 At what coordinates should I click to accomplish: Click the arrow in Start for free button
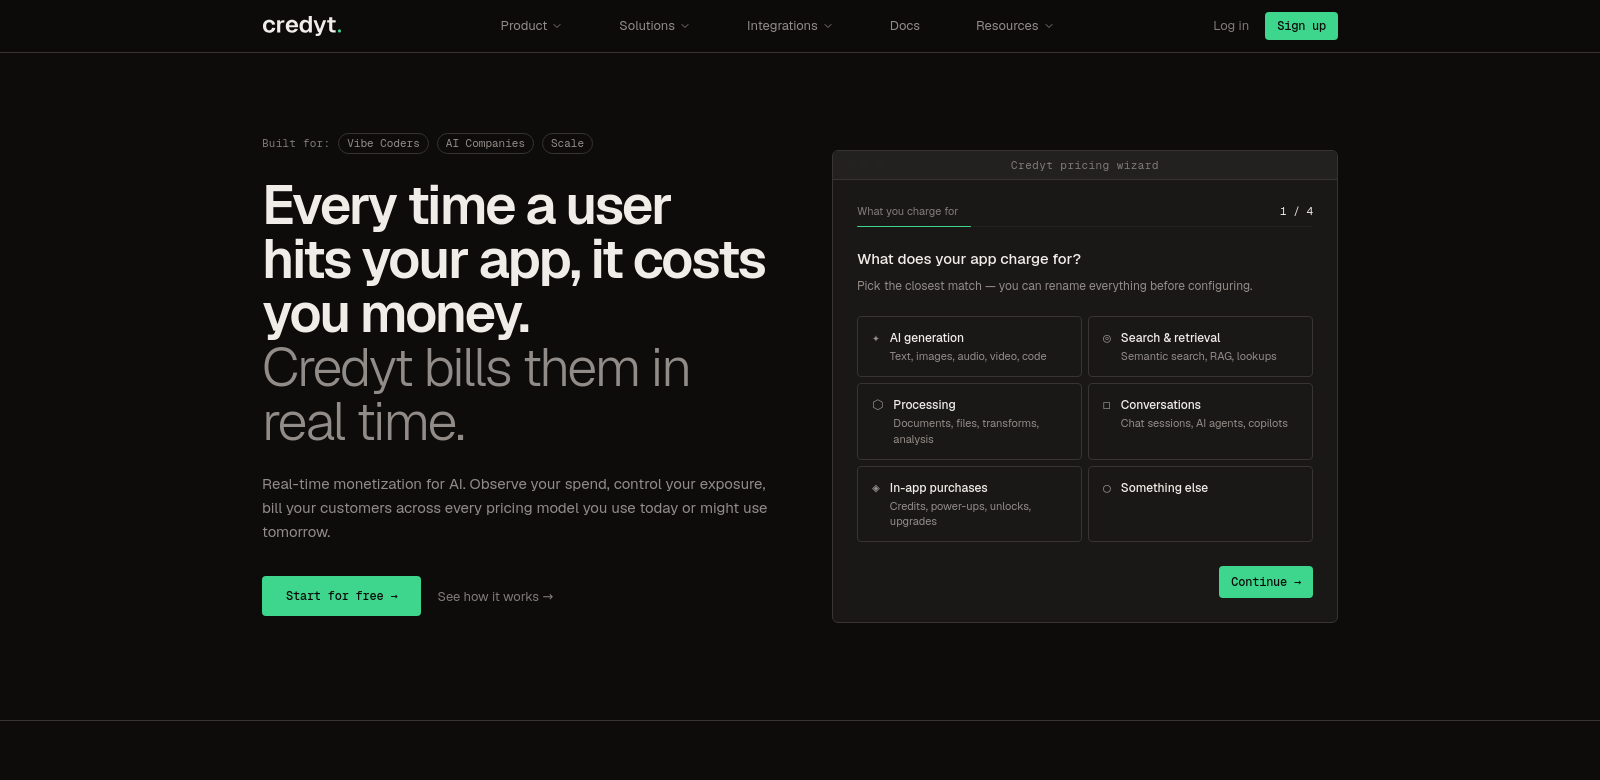[x=394, y=596]
